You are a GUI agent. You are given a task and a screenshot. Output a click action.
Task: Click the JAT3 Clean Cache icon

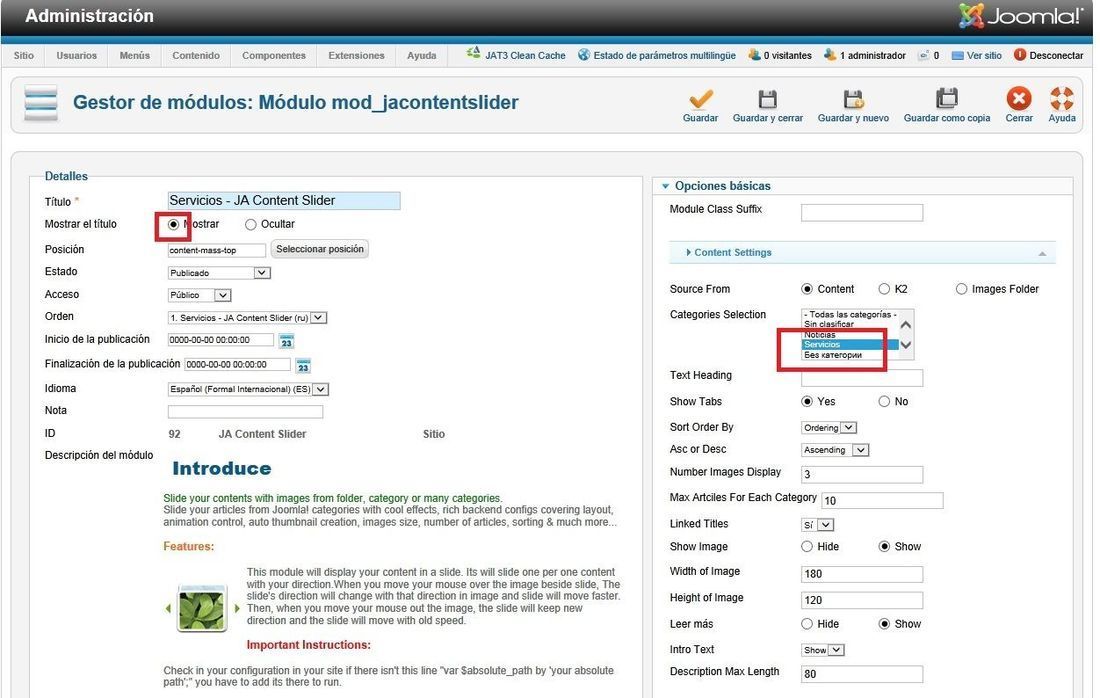(474, 53)
